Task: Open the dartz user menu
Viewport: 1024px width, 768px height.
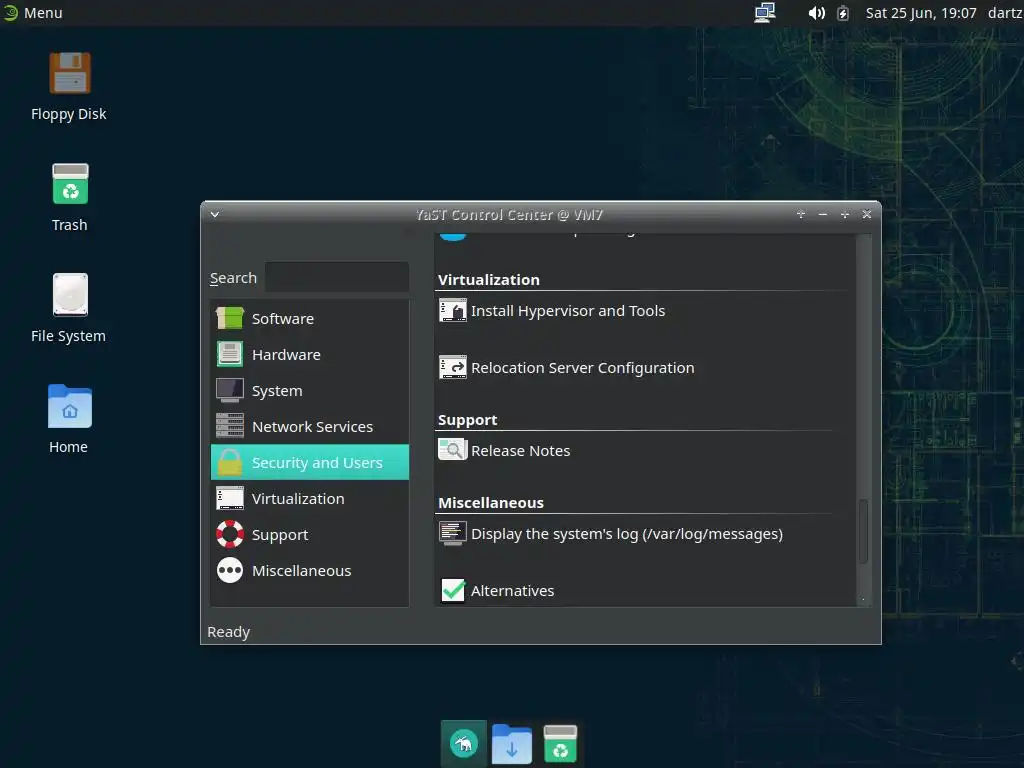Action: [1005, 13]
